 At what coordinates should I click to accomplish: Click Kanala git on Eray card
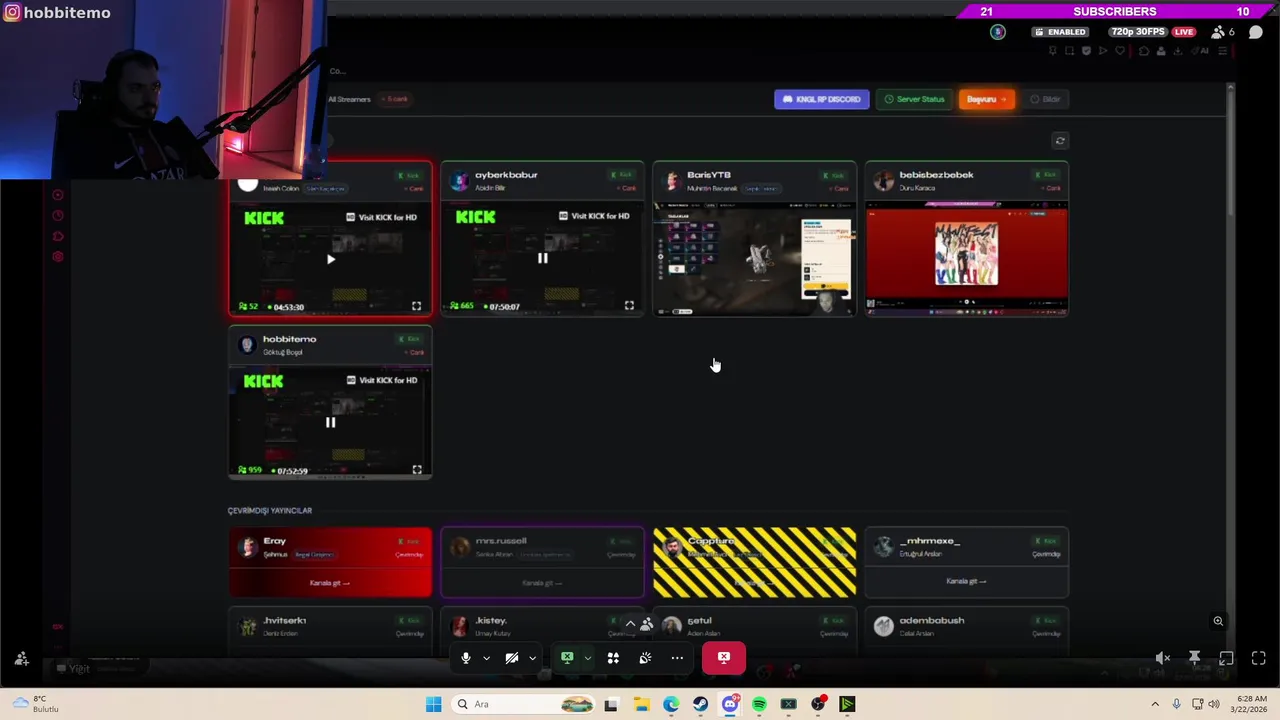click(330, 583)
